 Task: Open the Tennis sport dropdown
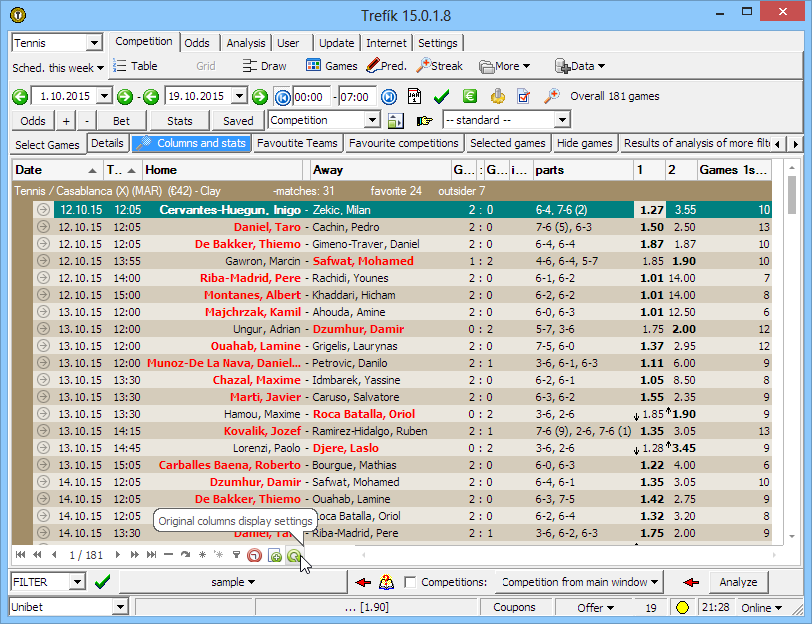coord(94,43)
